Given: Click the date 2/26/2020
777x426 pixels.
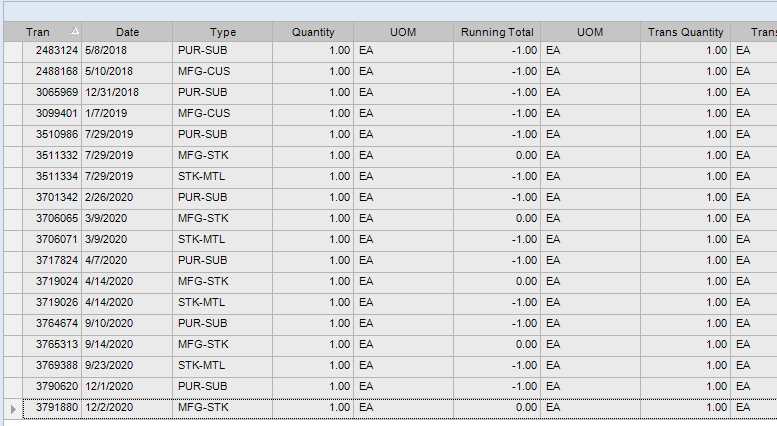Looking at the screenshot, I should 109,197.
